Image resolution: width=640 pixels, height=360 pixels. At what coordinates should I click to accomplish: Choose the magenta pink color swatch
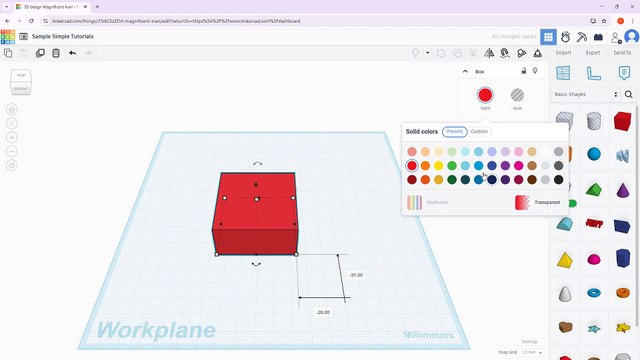(518, 166)
